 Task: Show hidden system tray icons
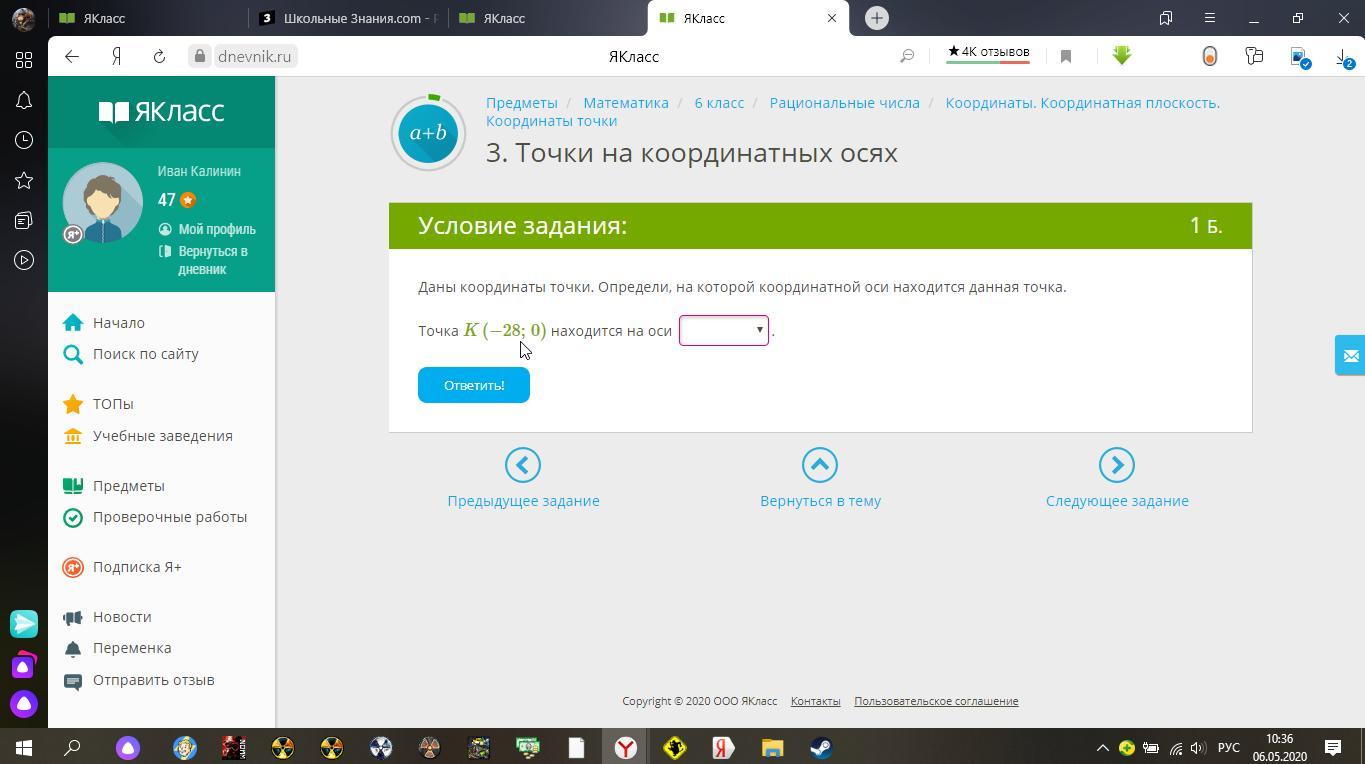pos(1102,748)
